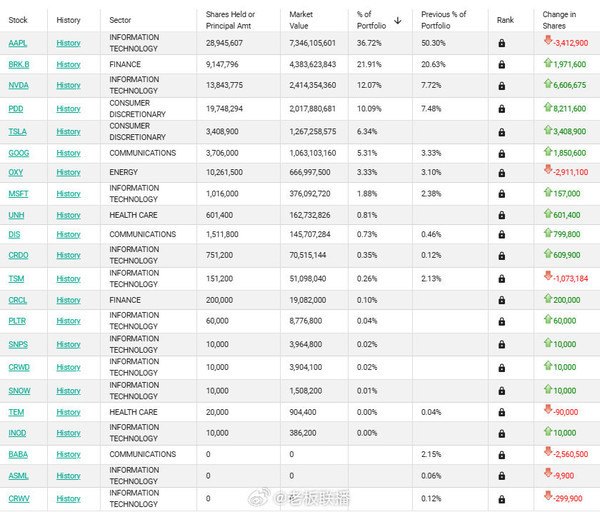Click red down arrow beside AAPL share change
The height and width of the screenshot is (512, 600).
[x=548, y=40]
